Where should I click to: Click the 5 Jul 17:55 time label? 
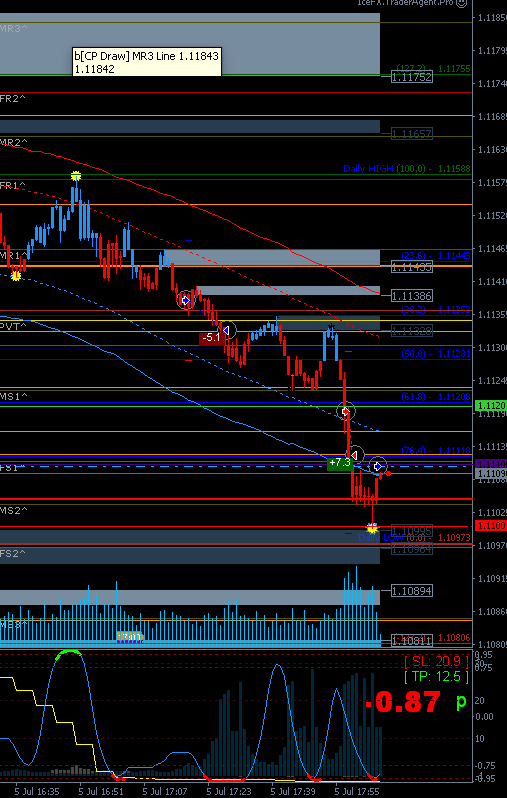pos(357,792)
